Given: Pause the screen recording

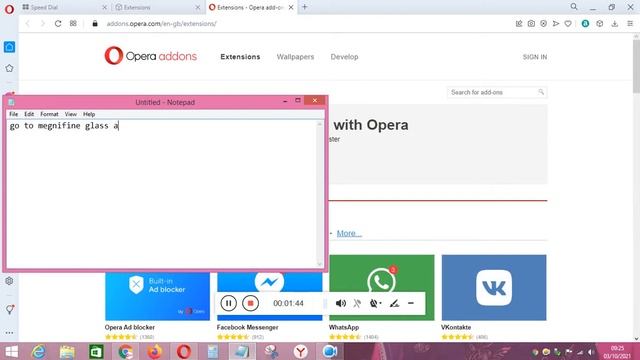Looking at the screenshot, I should [229, 303].
